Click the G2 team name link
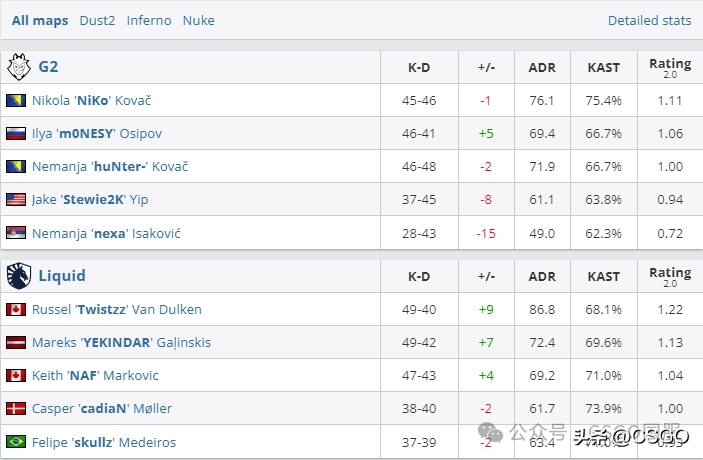The image size is (703, 460). coord(48,67)
